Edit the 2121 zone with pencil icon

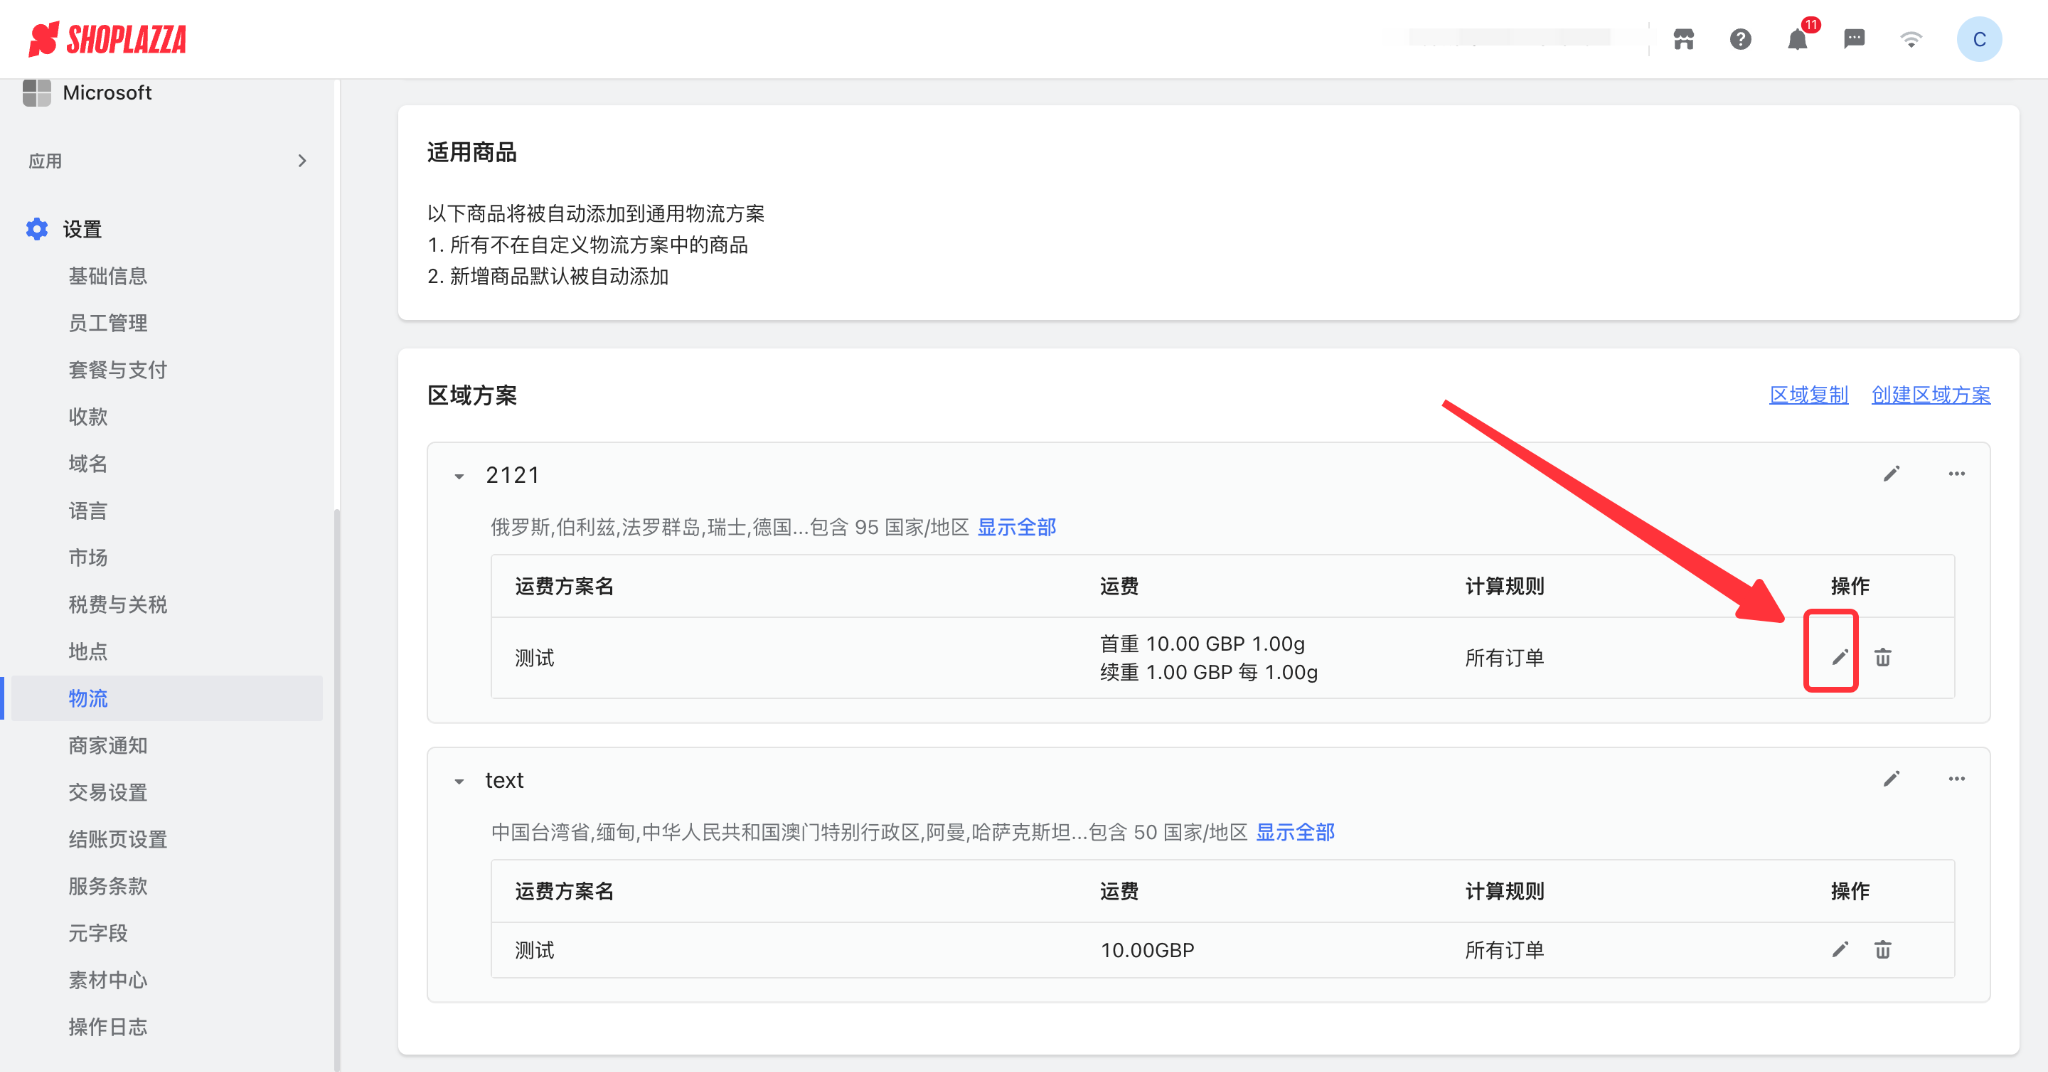pos(1891,474)
